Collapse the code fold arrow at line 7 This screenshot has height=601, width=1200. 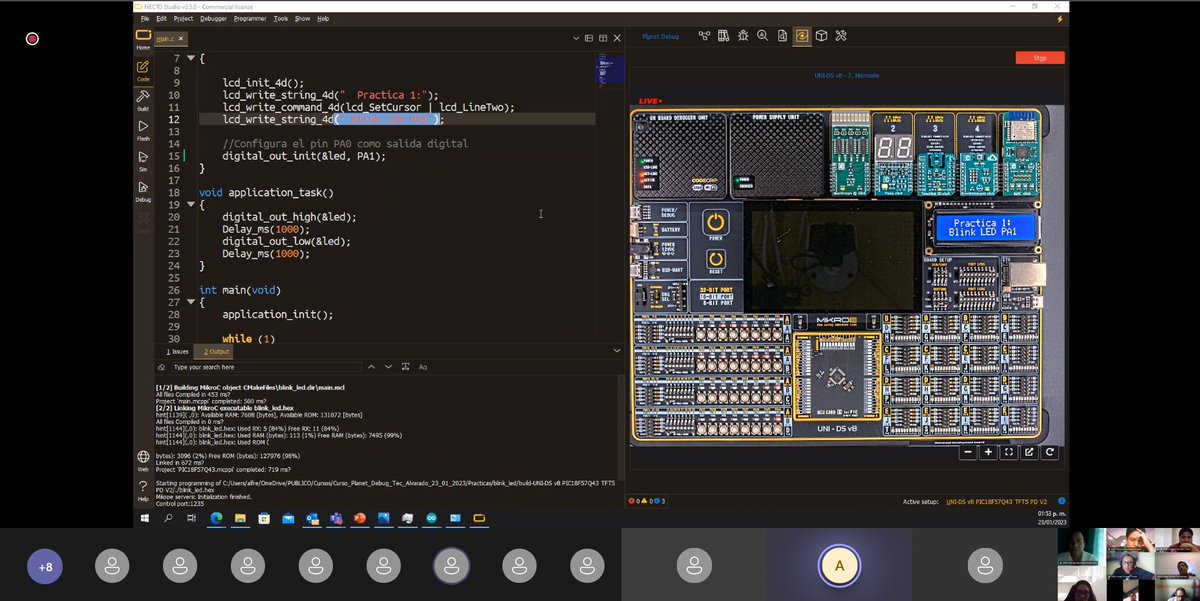pyautogui.click(x=191, y=58)
